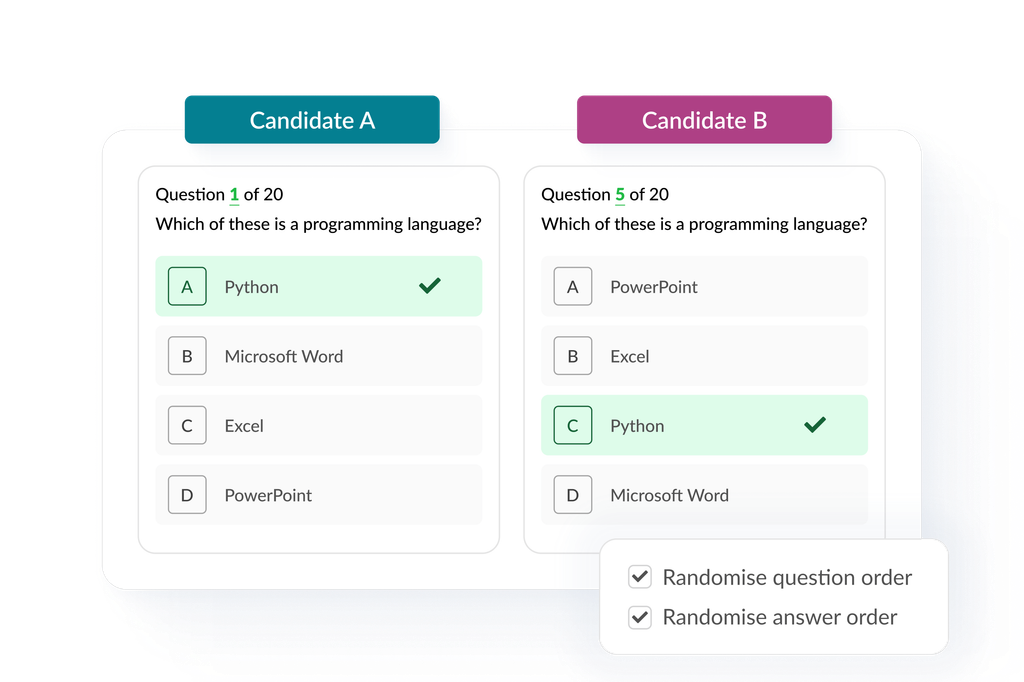This screenshot has width=1024, height=682.
Task: Click the underlined "5" in Question 5 of 20
Action: [619, 194]
